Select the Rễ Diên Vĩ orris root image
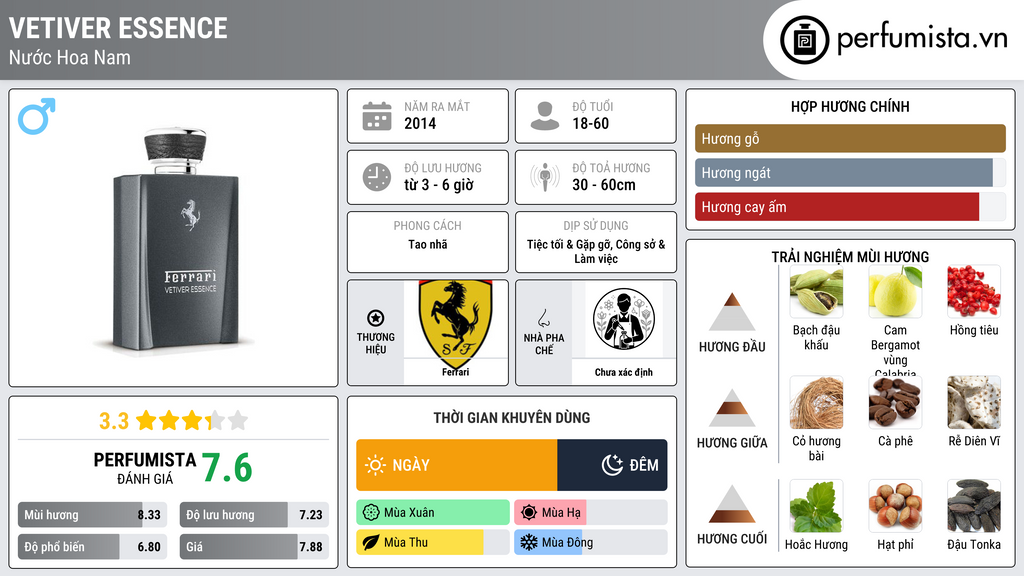This screenshot has height=576, width=1024. (974, 402)
